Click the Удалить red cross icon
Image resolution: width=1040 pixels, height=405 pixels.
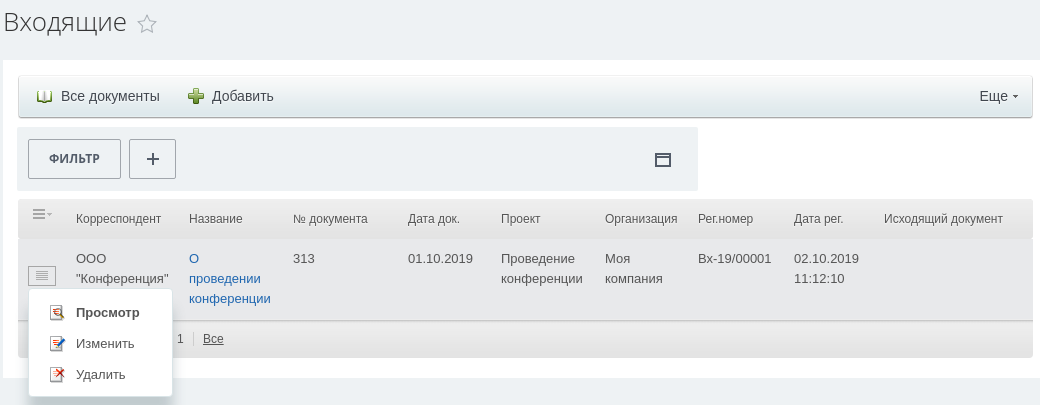point(57,375)
